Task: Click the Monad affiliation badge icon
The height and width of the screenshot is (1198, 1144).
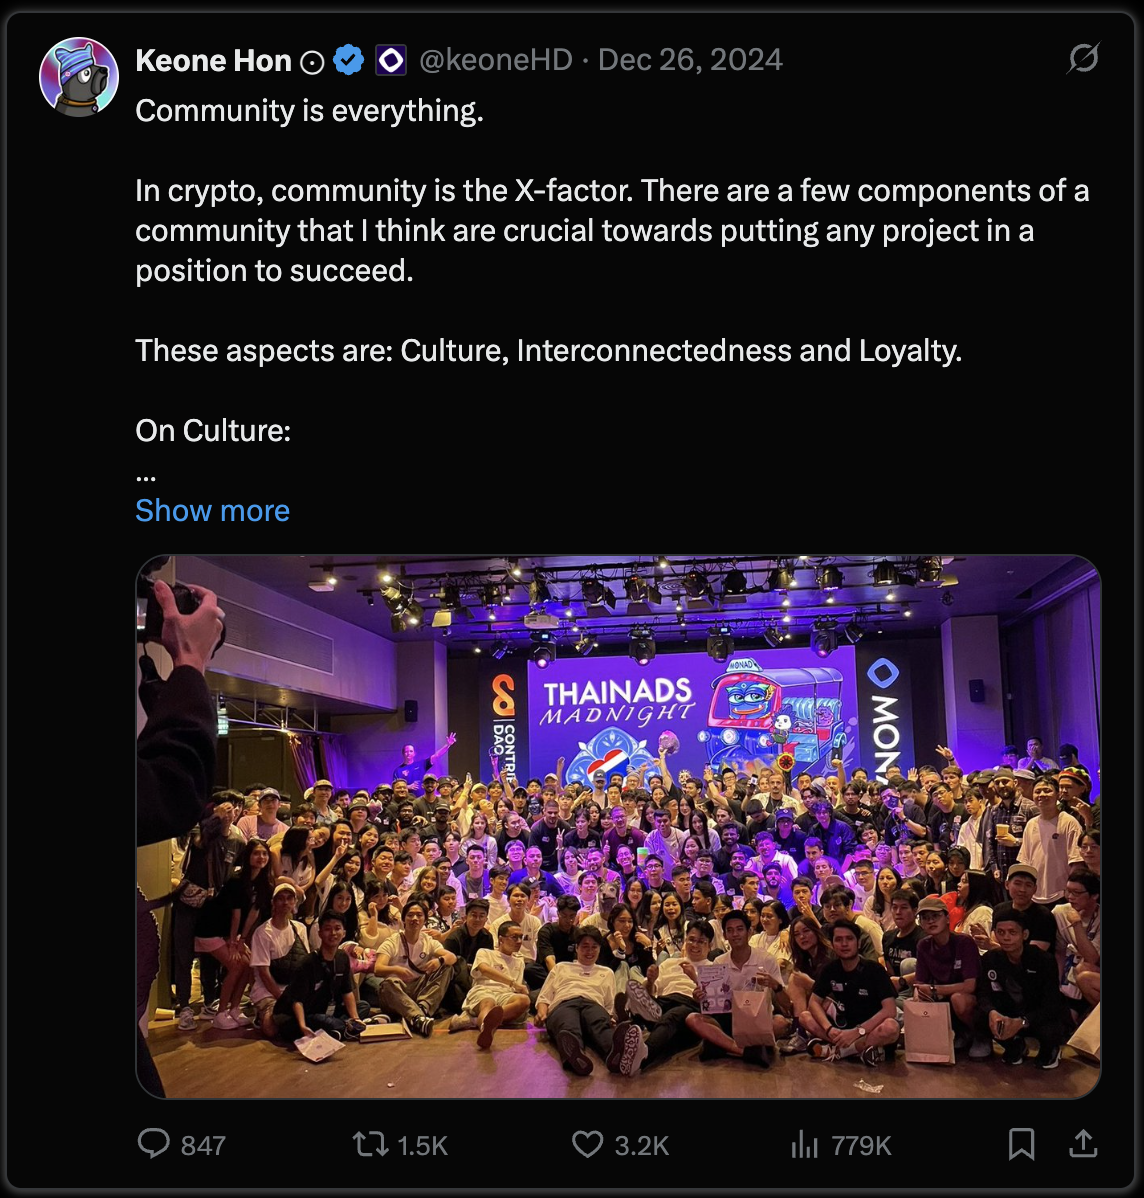Action: pos(391,60)
